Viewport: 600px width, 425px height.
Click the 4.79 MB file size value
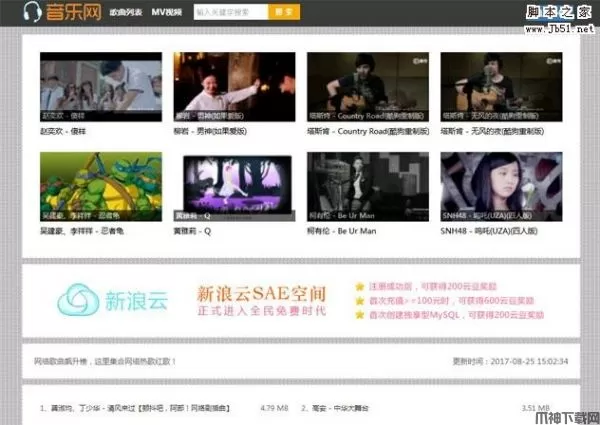(x=274, y=408)
